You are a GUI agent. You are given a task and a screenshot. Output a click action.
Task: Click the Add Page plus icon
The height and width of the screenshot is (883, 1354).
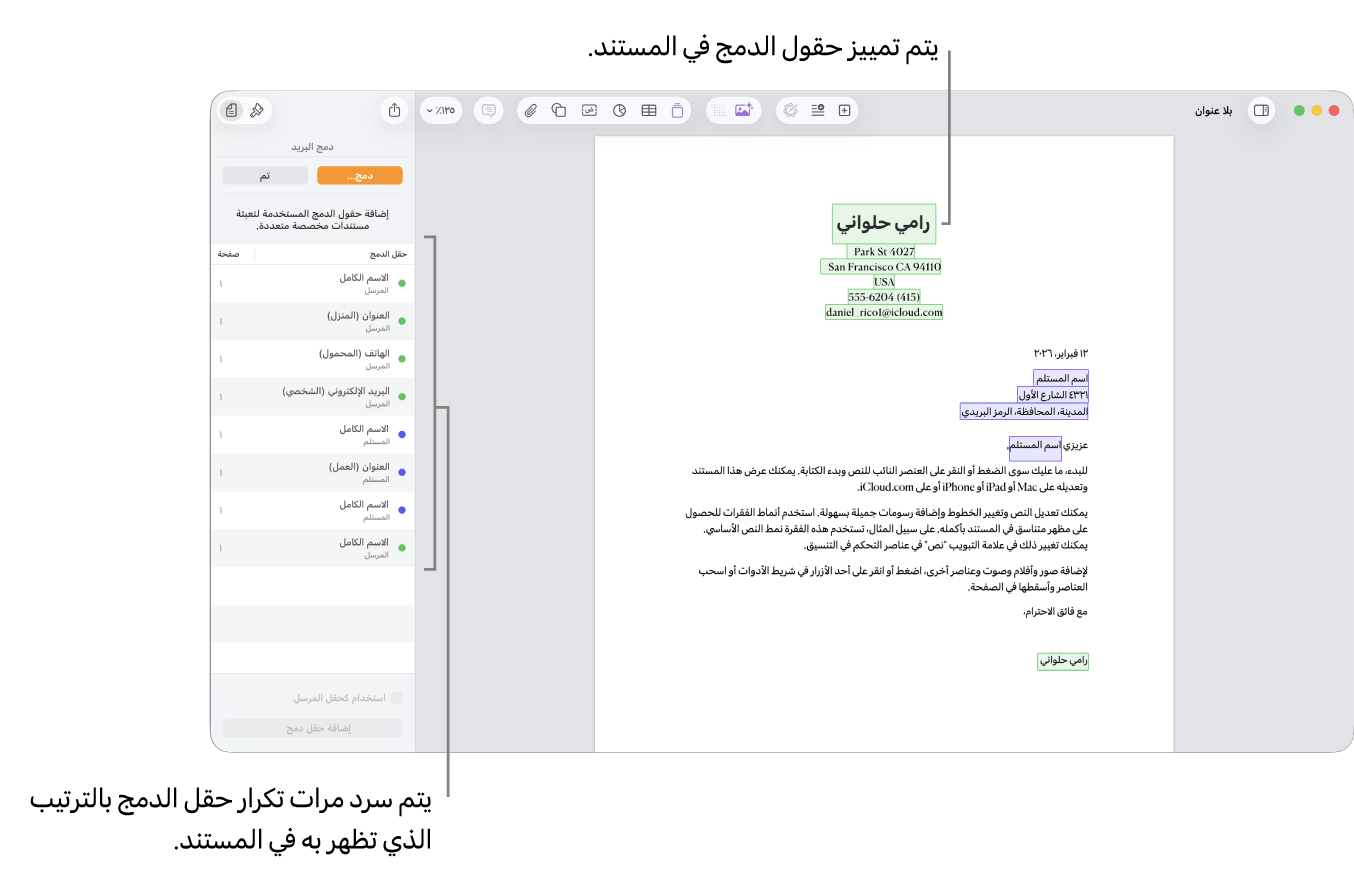[844, 110]
